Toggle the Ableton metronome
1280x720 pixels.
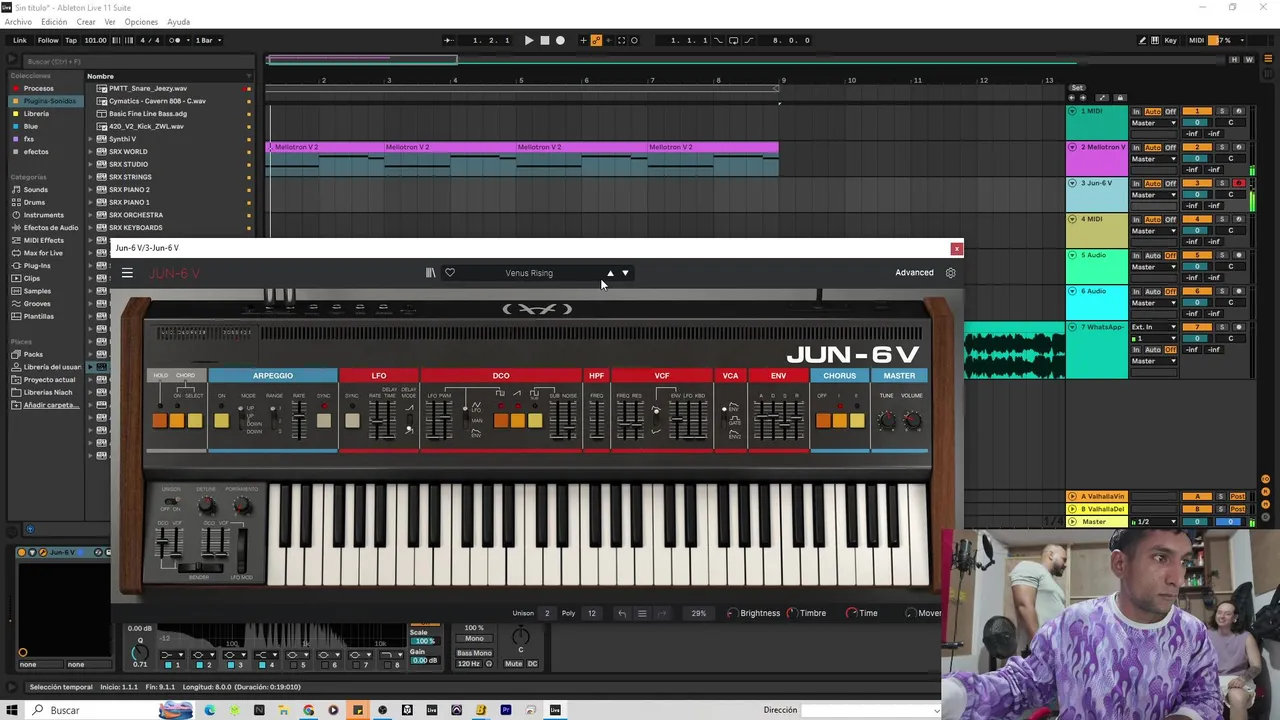pyautogui.click(x=175, y=40)
